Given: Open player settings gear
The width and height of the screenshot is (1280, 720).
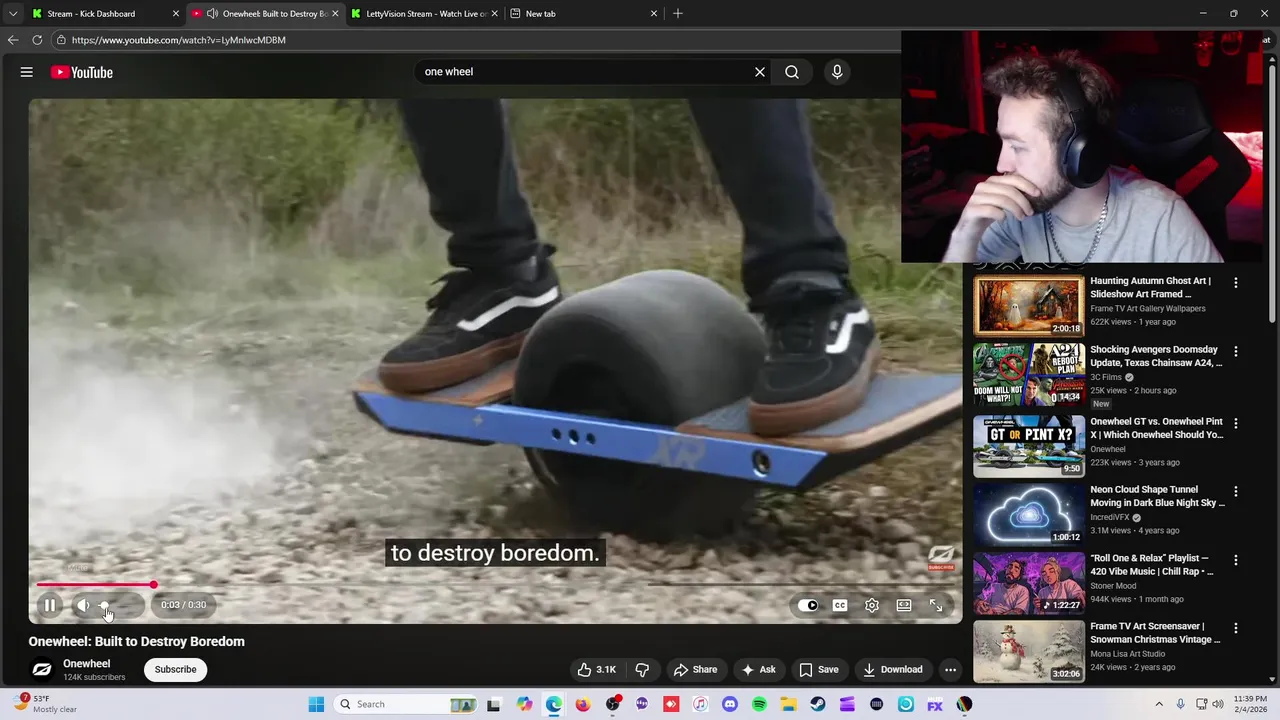Looking at the screenshot, I should [872, 605].
